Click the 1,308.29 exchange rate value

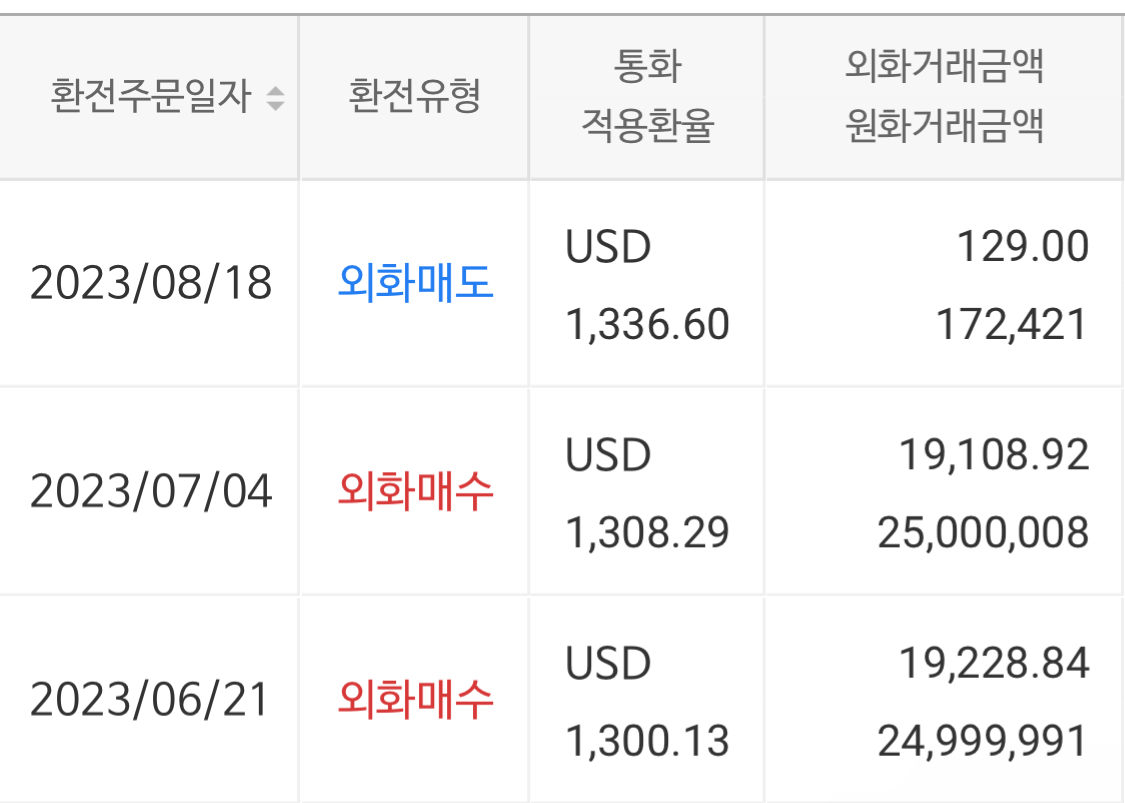tap(647, 532)
